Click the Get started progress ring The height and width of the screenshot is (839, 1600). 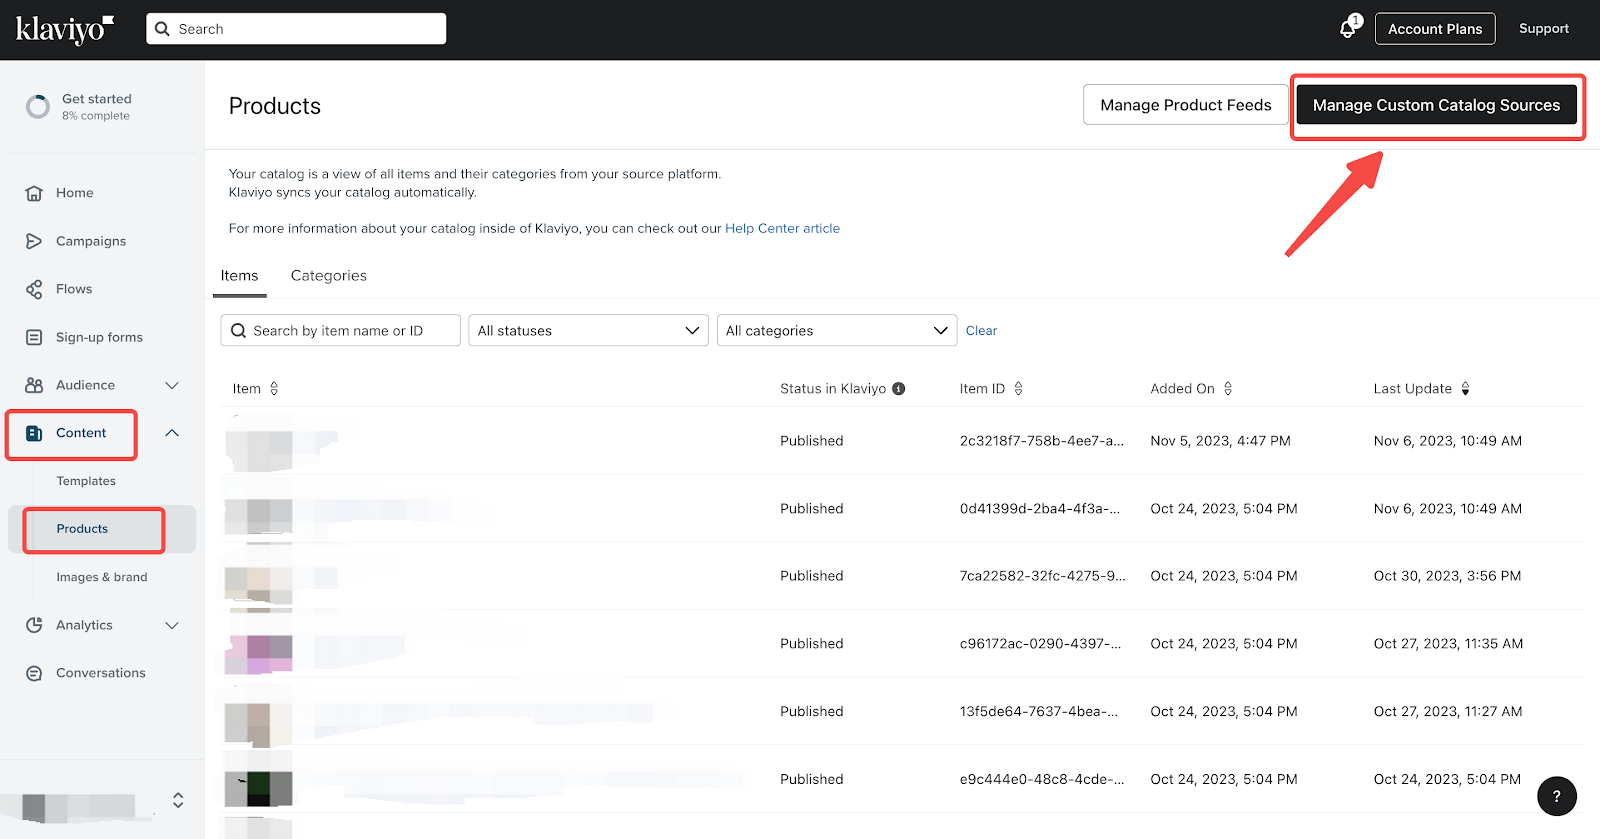38,107
